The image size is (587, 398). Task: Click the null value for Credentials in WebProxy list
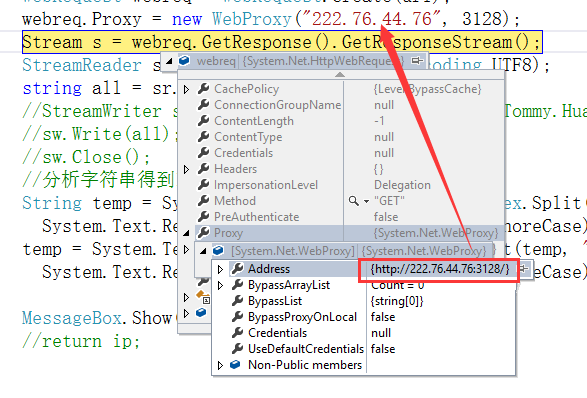tap(381, 333)
